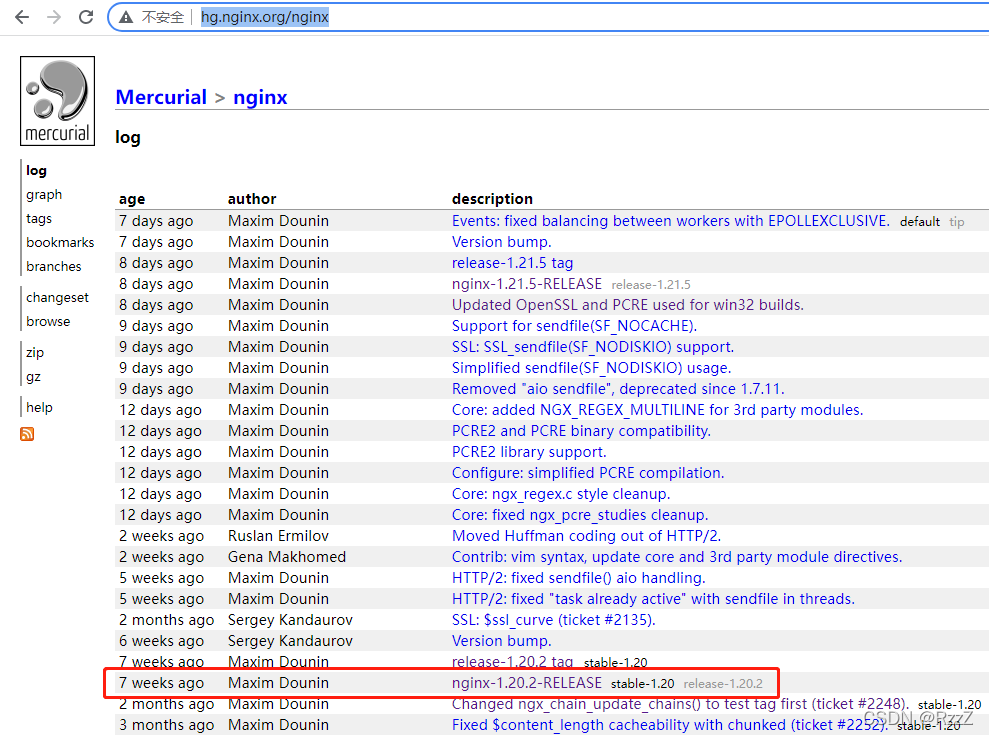Open 'Contrib: vim syntax' commit

(x=677, y=556)
